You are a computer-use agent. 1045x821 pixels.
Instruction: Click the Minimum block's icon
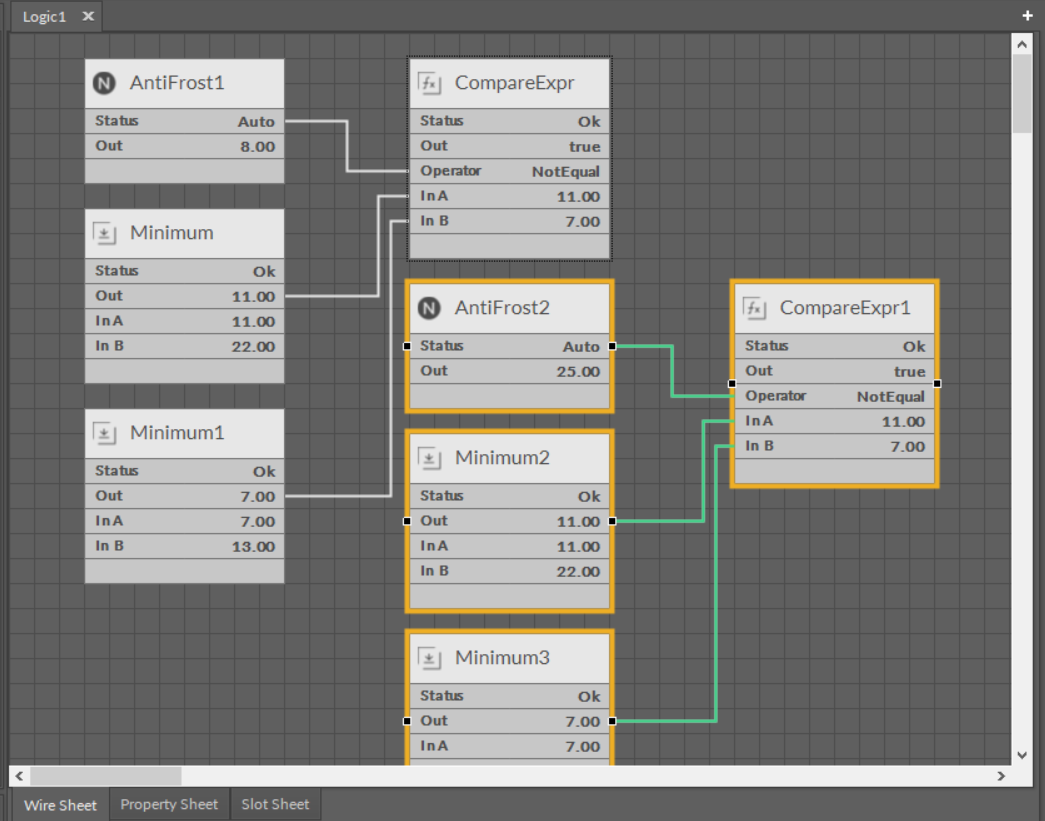coord(104,233)
